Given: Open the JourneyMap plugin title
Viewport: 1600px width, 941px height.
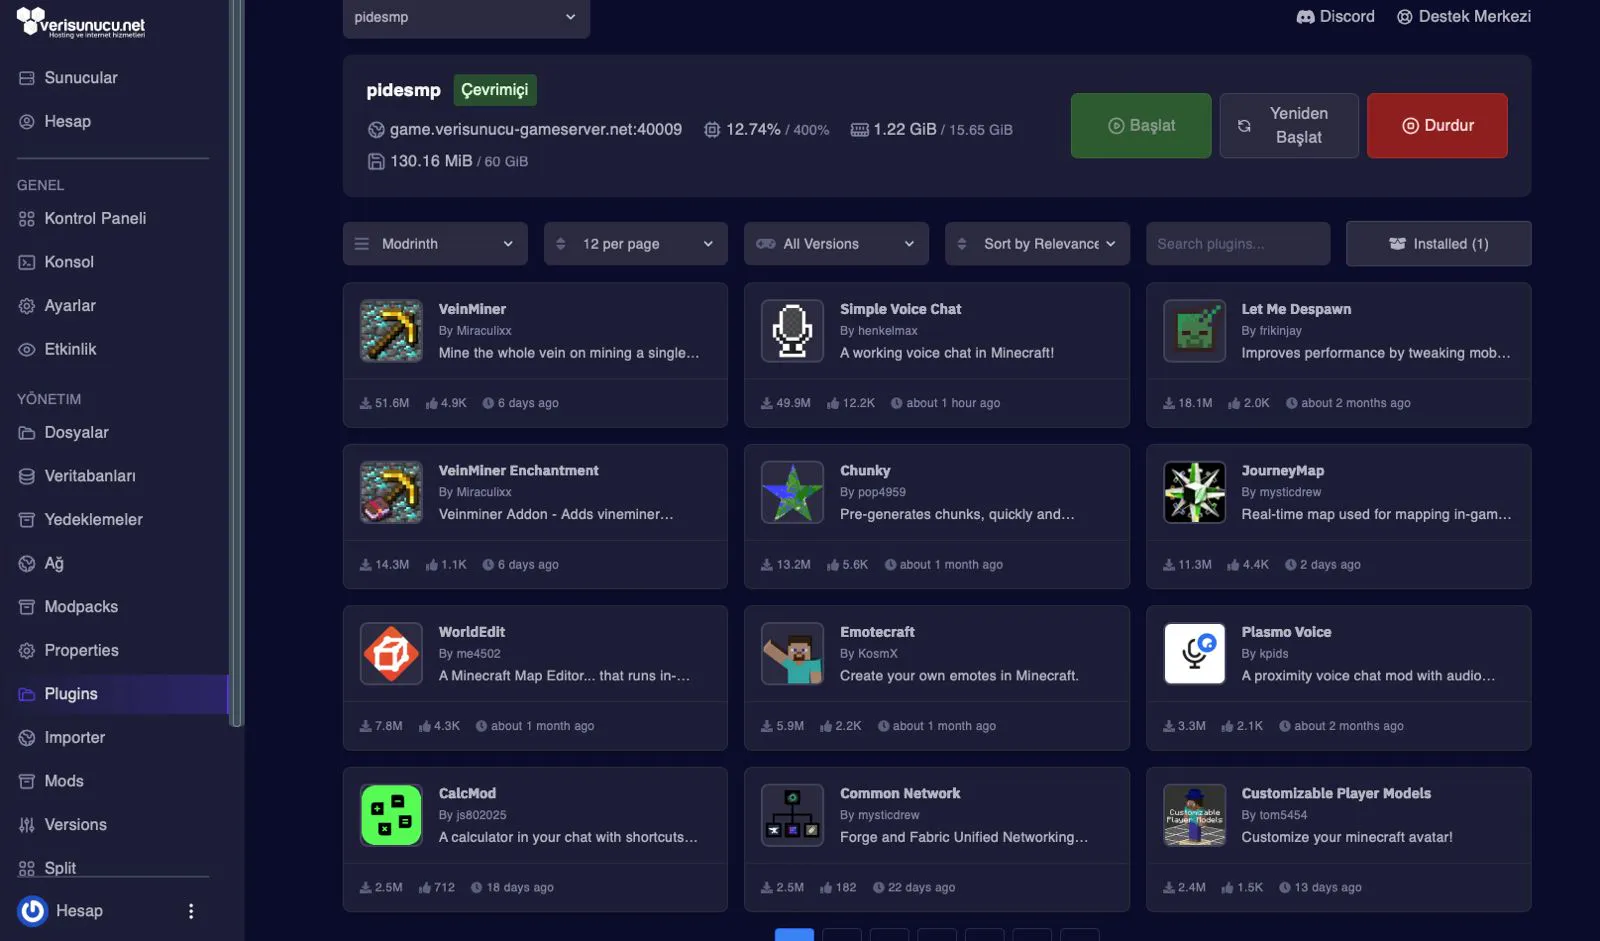Looking at the screenshot, I should (x=1283, y=471).
